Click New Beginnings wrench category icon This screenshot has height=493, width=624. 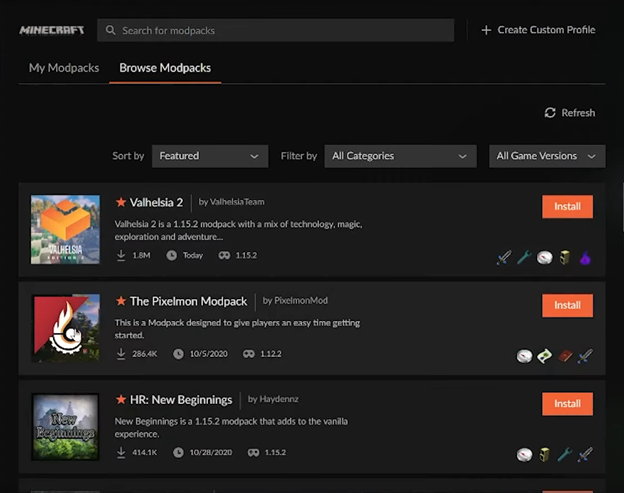(565, 454)
